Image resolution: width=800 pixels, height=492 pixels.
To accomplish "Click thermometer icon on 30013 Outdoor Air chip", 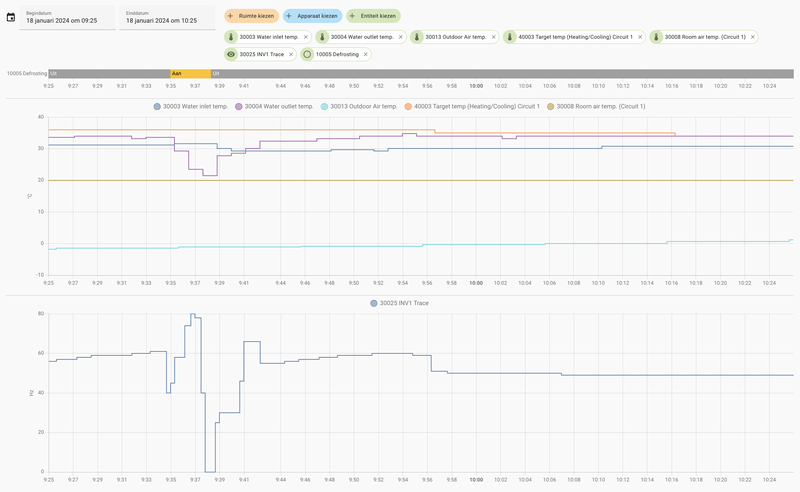I will 417,37.
